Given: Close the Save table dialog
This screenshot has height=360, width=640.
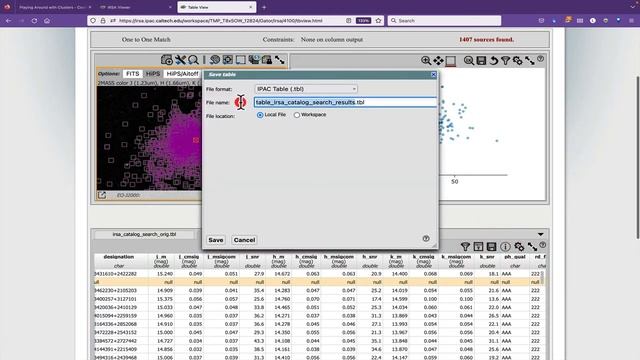Looking at the screenshot, I should click(x=433, y=75).
